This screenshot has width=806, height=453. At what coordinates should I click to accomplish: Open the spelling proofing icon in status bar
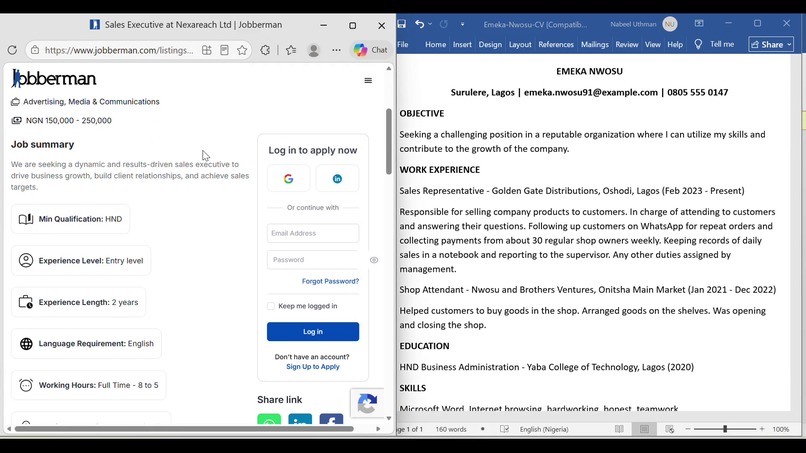click(504, 429)
